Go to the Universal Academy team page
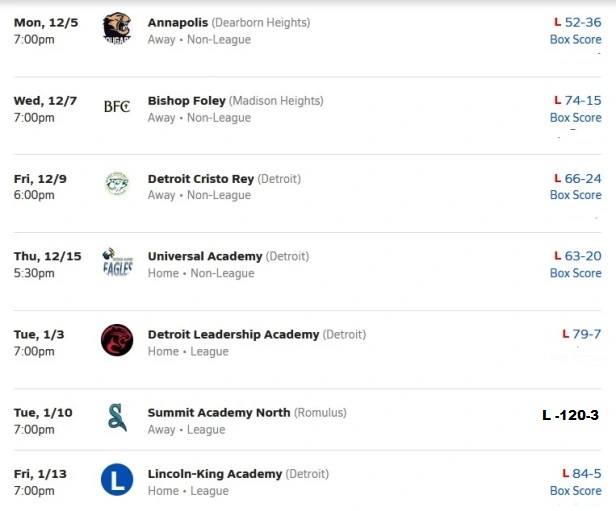 pyautogui.click(x=205, y=256)
